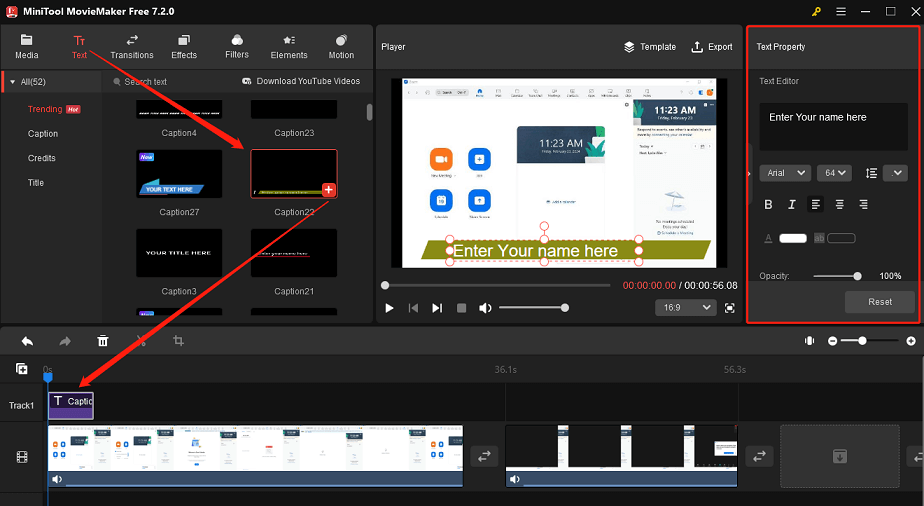The width and height of the screenshot is (924, 506).
Task: Toggle timeline auto snap icon
Action: (809, 341)
